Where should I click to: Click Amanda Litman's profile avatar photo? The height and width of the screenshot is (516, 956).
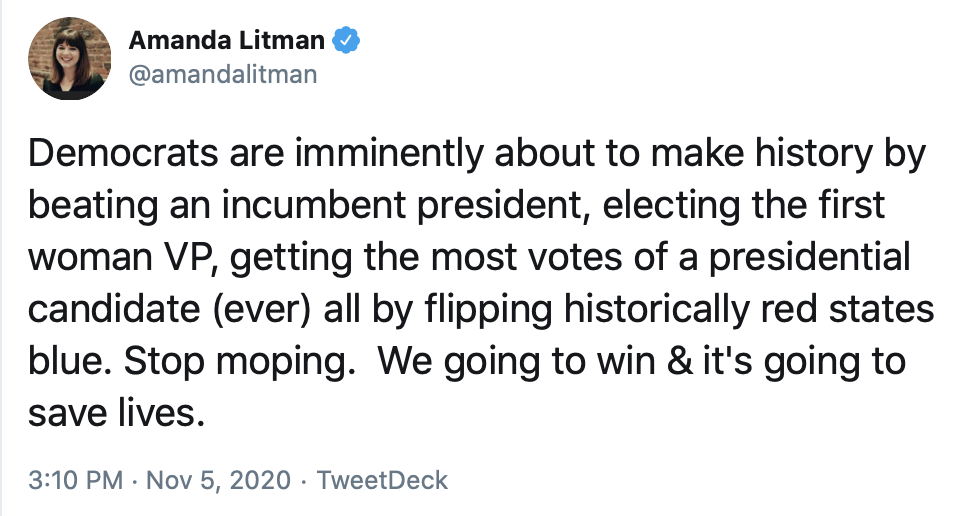[68, 58]
